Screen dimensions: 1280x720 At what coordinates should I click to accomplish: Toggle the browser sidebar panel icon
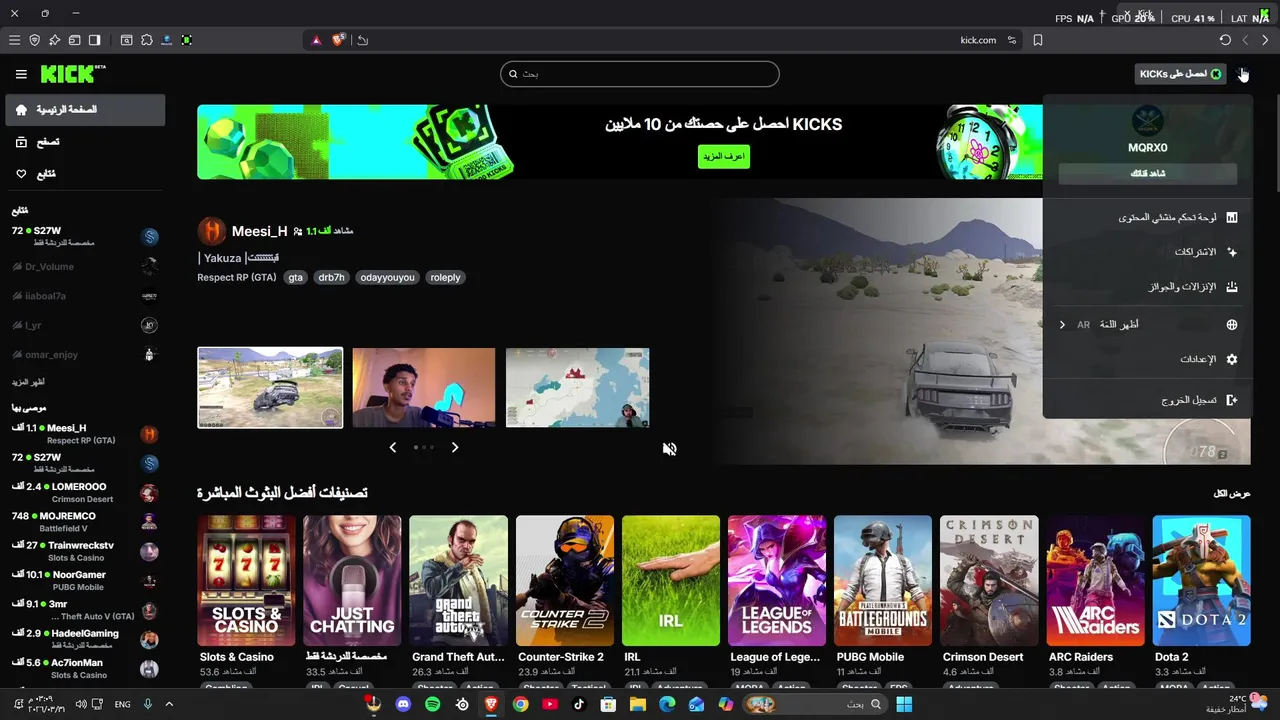point(94,40)
